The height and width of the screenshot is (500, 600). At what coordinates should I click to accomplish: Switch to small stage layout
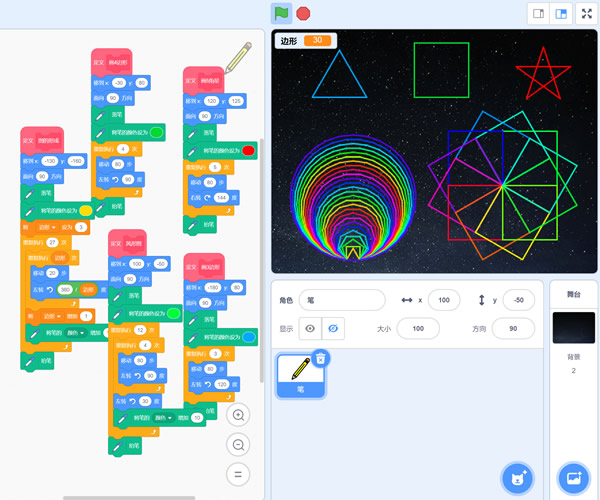click(538, 14)
